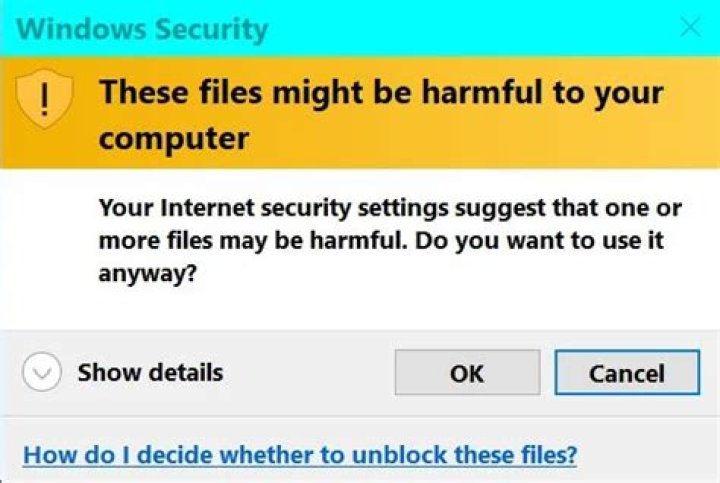720x483 pixels.
Task: Click the gray button bar between Show details and OK
Action: click(309, 372)
